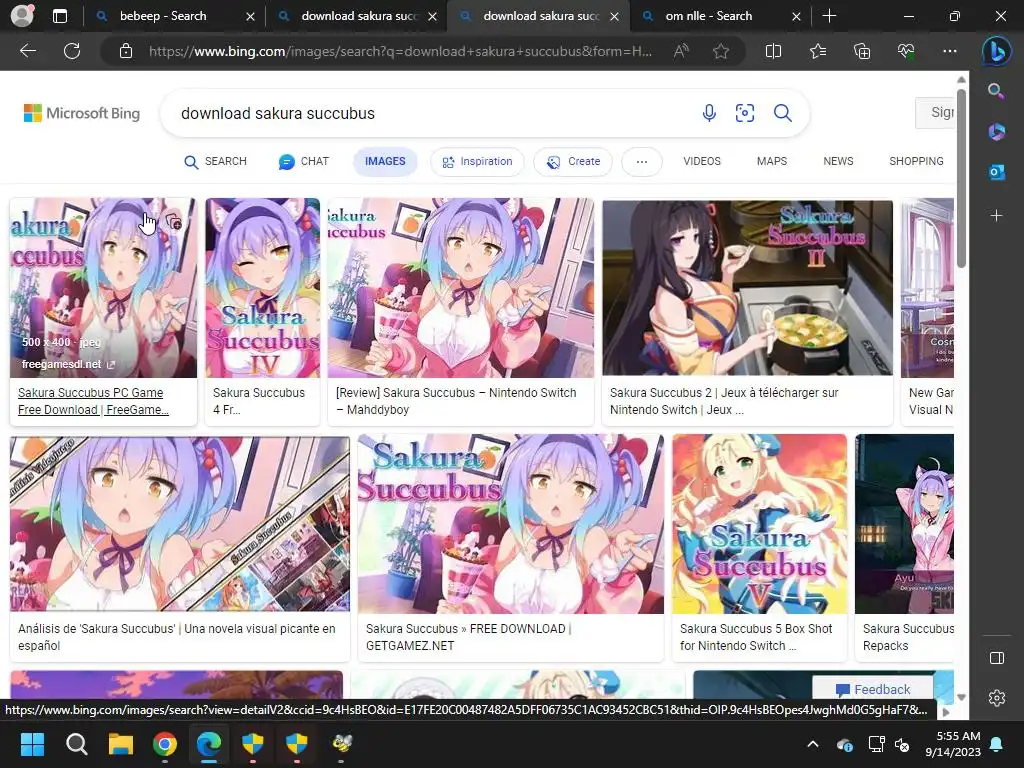The image size is (1024, 768).
Task: Open Sakura Succubus IV thumbnail
Action: click(263, 288)
